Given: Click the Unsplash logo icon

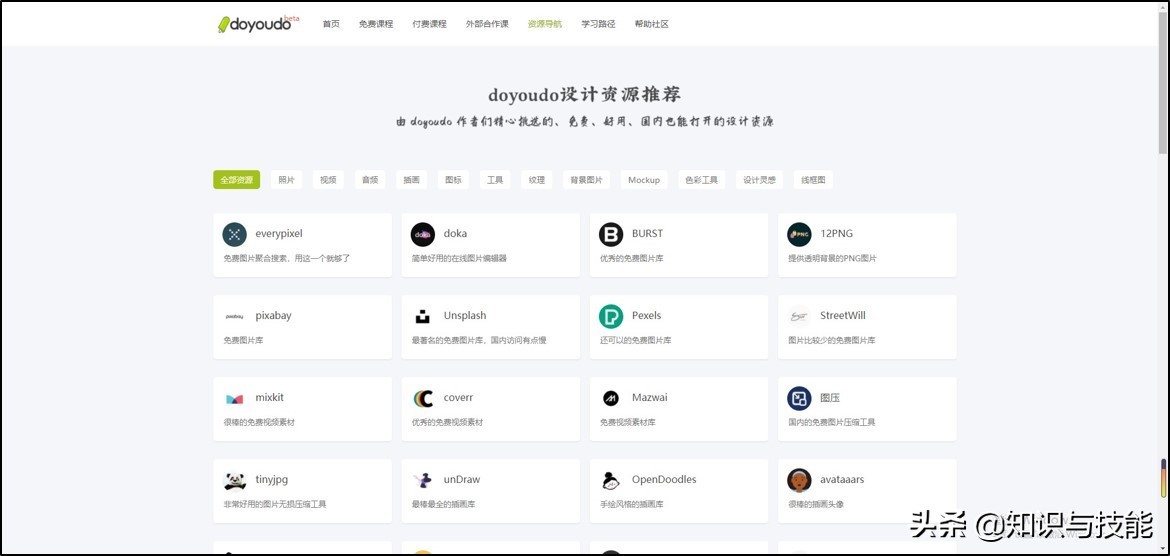Looking at the screenshot, I should pos(422,316).
